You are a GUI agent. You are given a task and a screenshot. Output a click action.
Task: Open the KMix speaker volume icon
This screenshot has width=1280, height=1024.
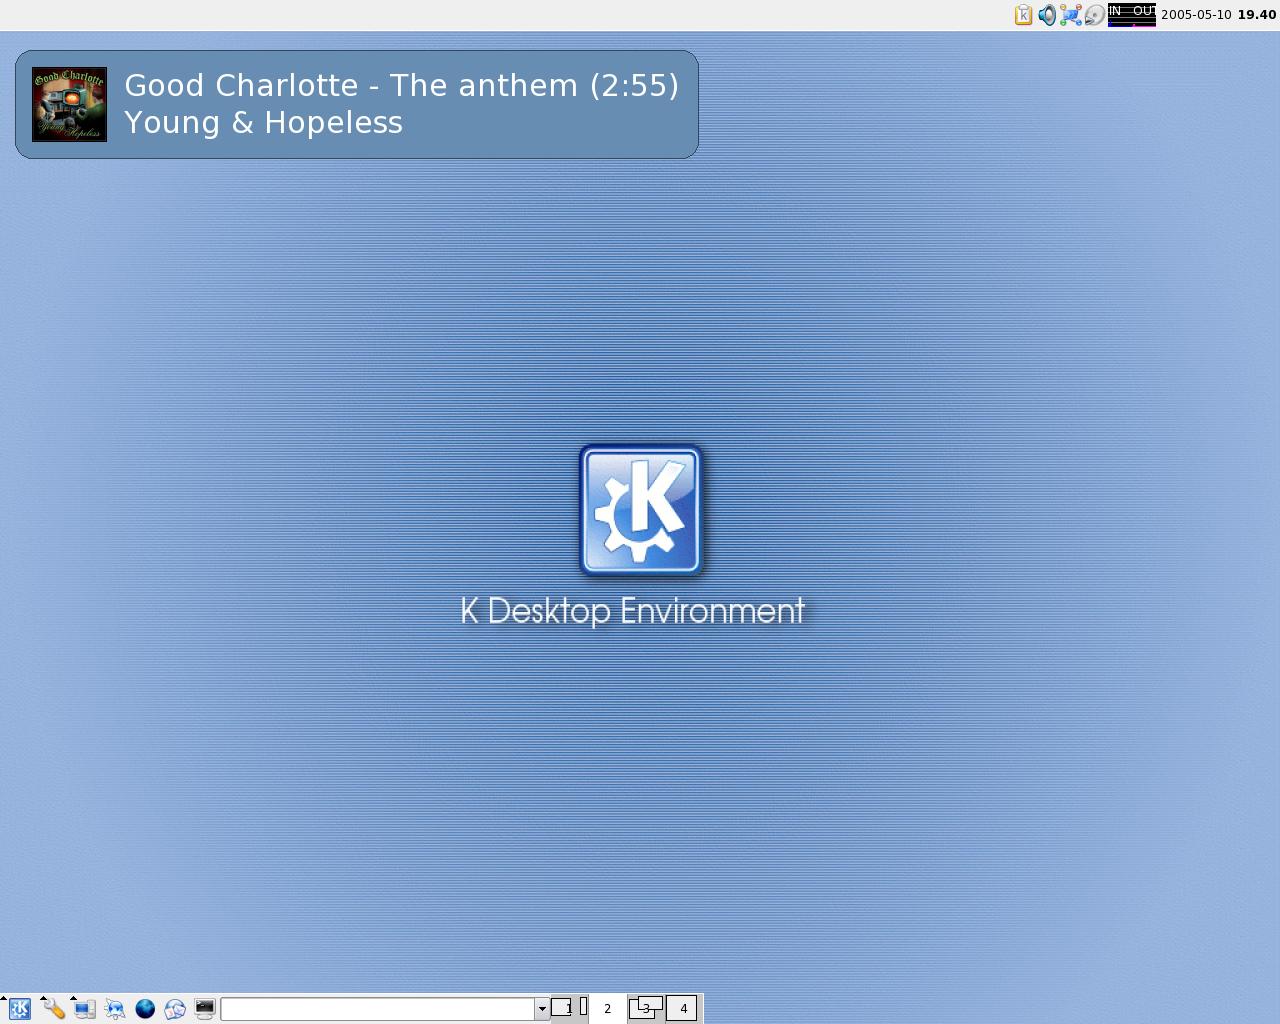[x=1047, y=15]
